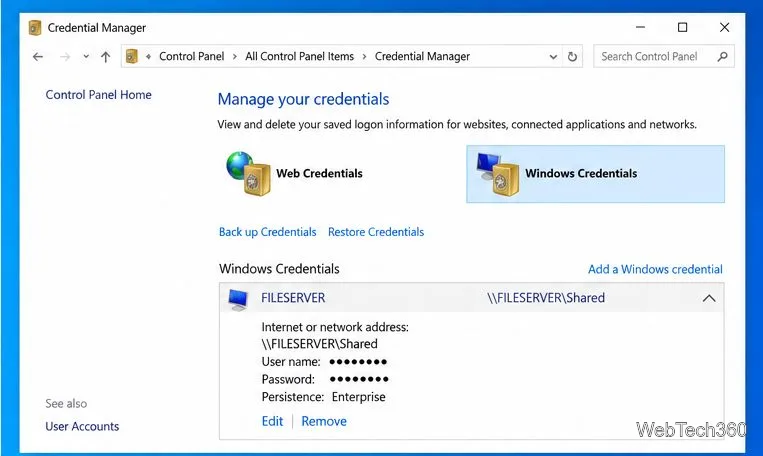Viewport: 763px width, 456px height.
Task: Click the FILESERVER computer icon
Action: 238,299
